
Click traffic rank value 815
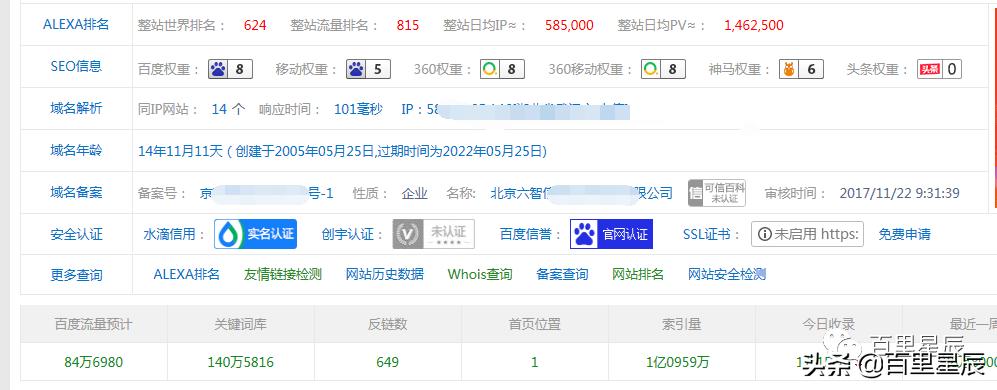[x=408, y=25]
